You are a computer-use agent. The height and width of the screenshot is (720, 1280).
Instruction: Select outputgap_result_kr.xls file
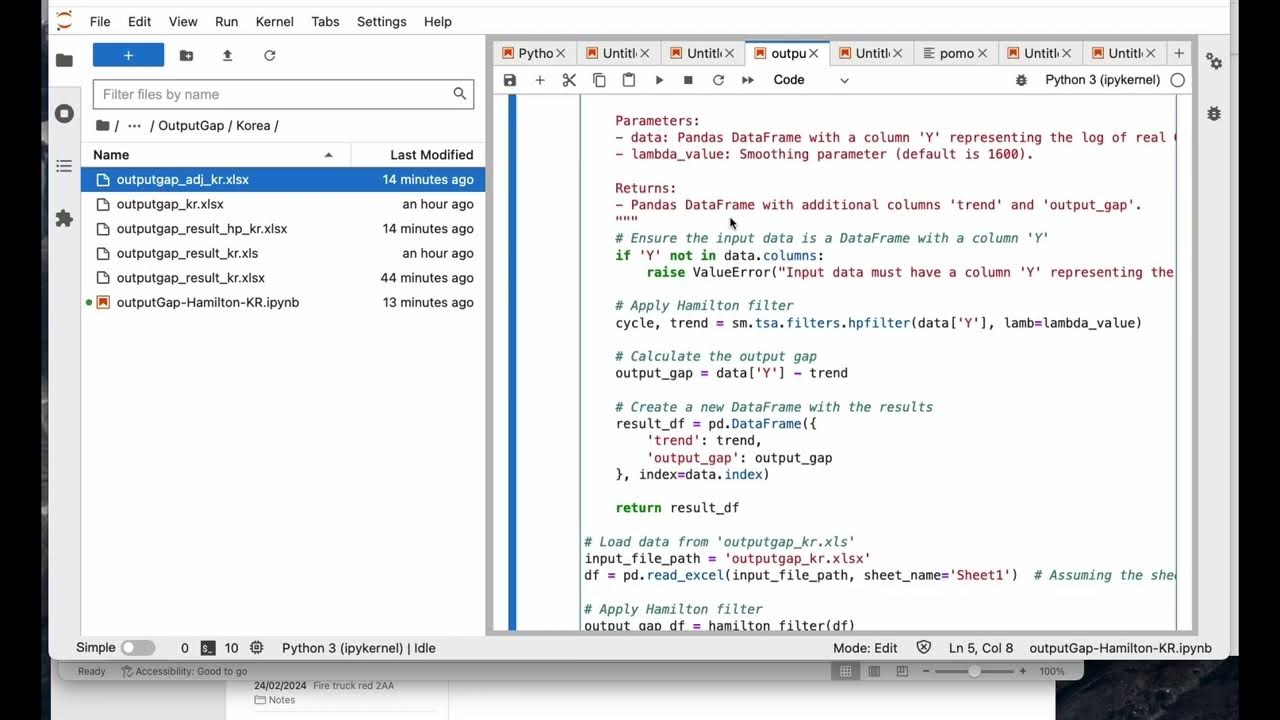point(283,253)
